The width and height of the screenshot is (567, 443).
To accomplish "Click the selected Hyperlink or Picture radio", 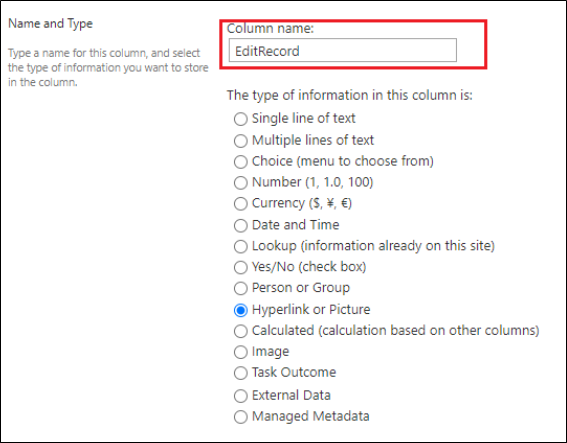I will point(240,310).
